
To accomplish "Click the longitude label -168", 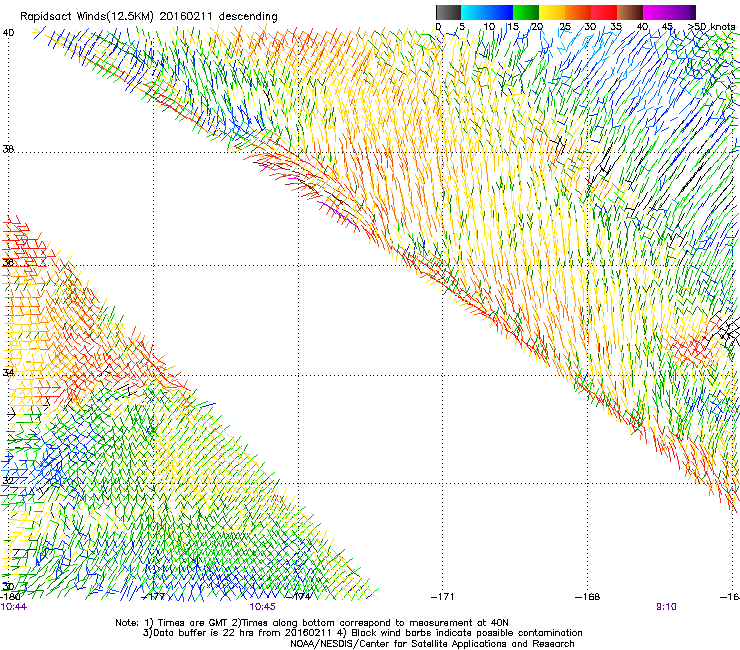I will tap(588, 597).
